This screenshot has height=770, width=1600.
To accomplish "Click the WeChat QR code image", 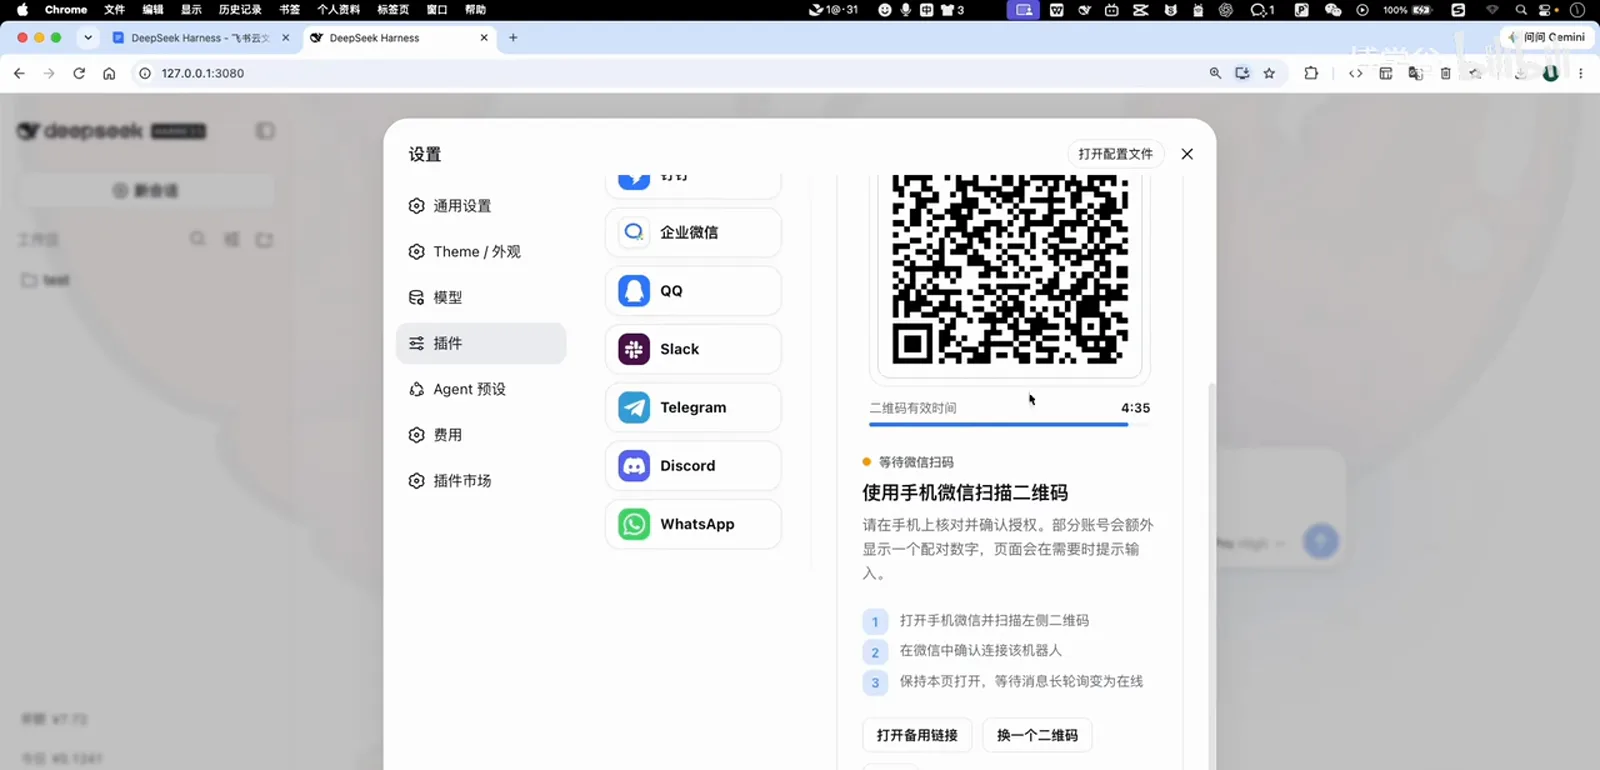I will [1010, 270].
